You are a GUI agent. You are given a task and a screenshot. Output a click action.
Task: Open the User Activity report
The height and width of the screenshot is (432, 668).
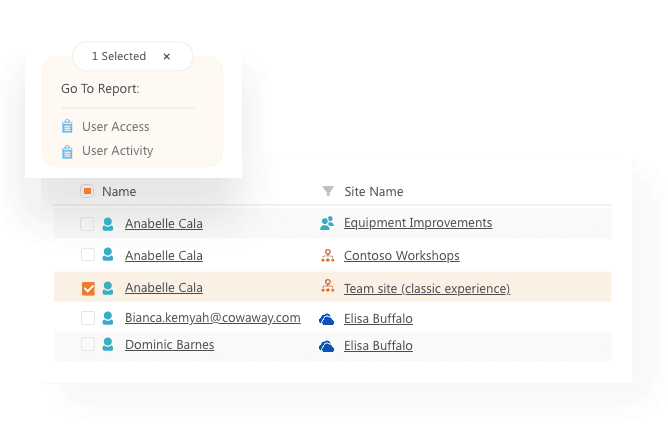click(118, 151)
